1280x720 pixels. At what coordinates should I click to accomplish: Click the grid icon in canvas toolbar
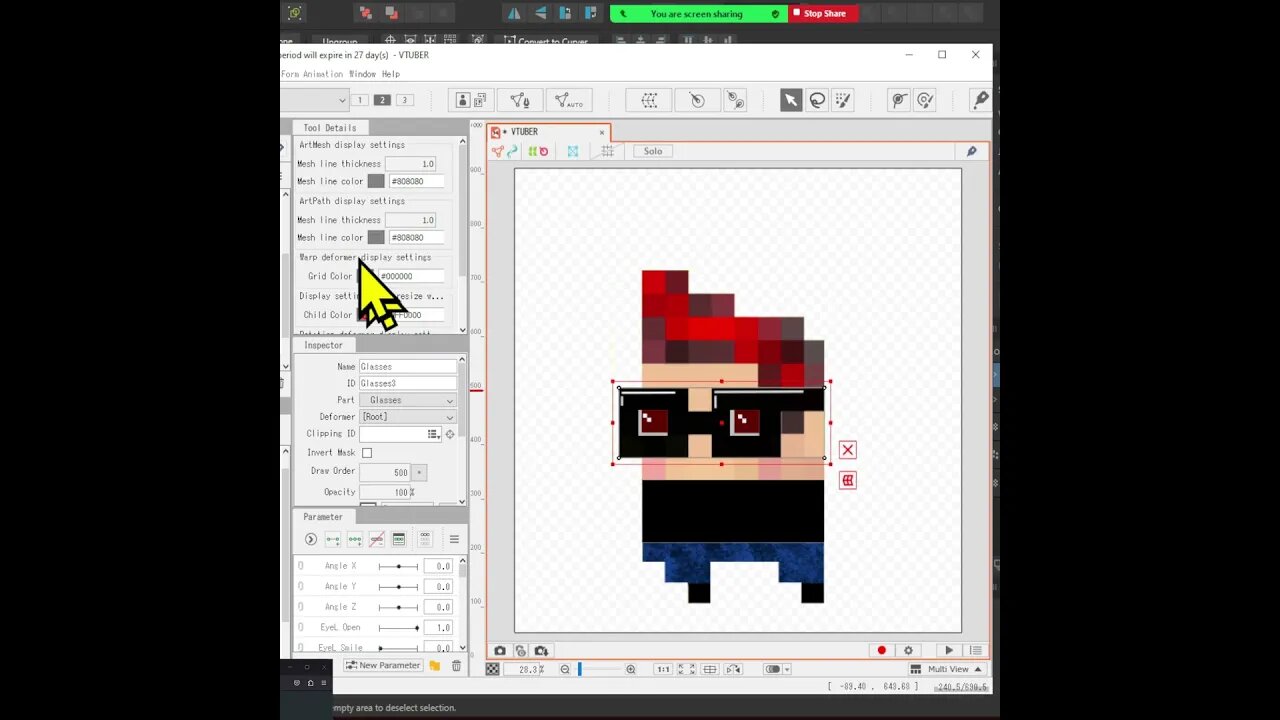click(607, 151)
